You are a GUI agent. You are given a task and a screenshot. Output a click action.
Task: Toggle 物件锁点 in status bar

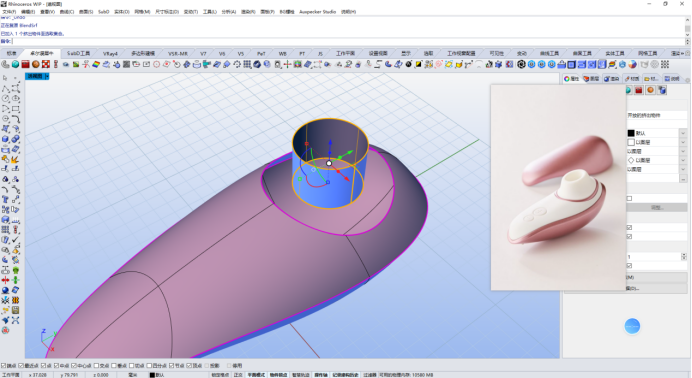point(278,375)
